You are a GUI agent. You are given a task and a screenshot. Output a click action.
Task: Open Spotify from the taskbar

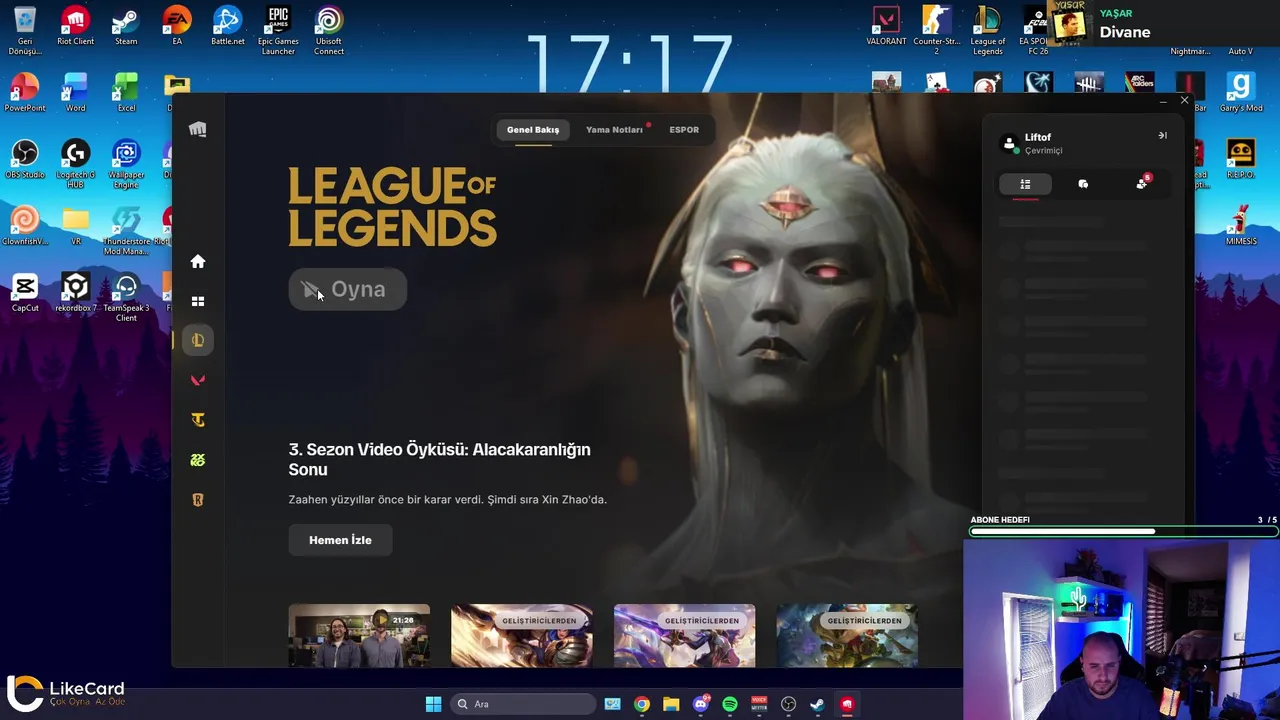pos(730,704)
